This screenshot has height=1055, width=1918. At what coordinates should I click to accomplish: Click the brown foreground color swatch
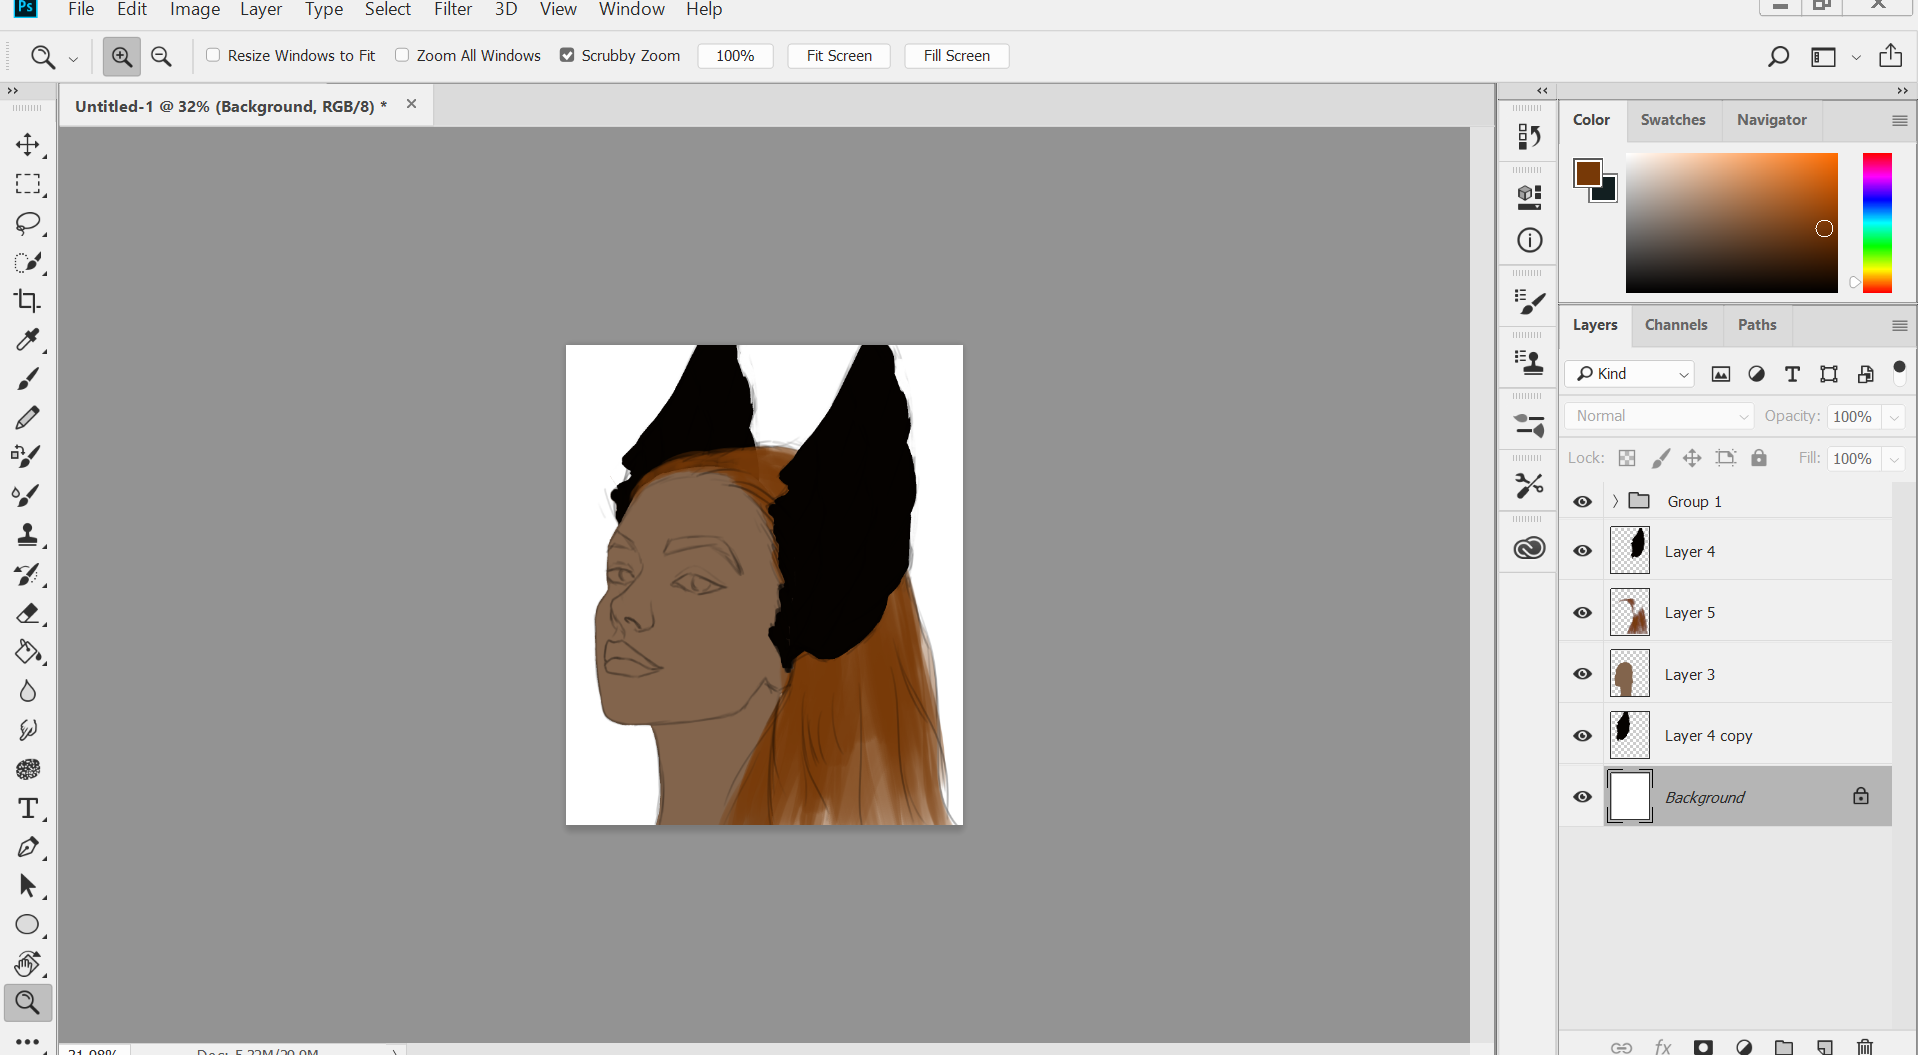click(x=1586, y=172)
